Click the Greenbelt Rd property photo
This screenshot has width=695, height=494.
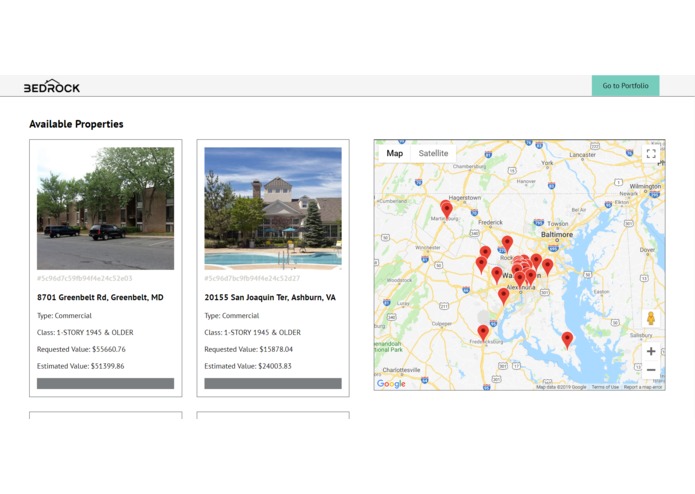pos(105,208)
